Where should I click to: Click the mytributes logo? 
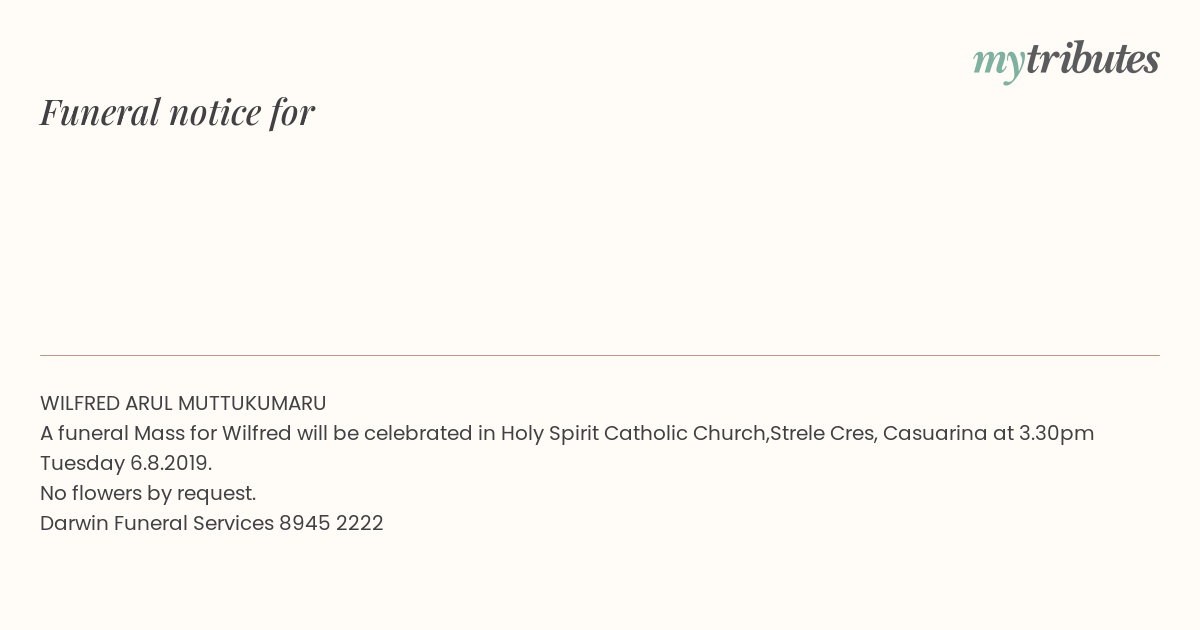pos(1066,61)
